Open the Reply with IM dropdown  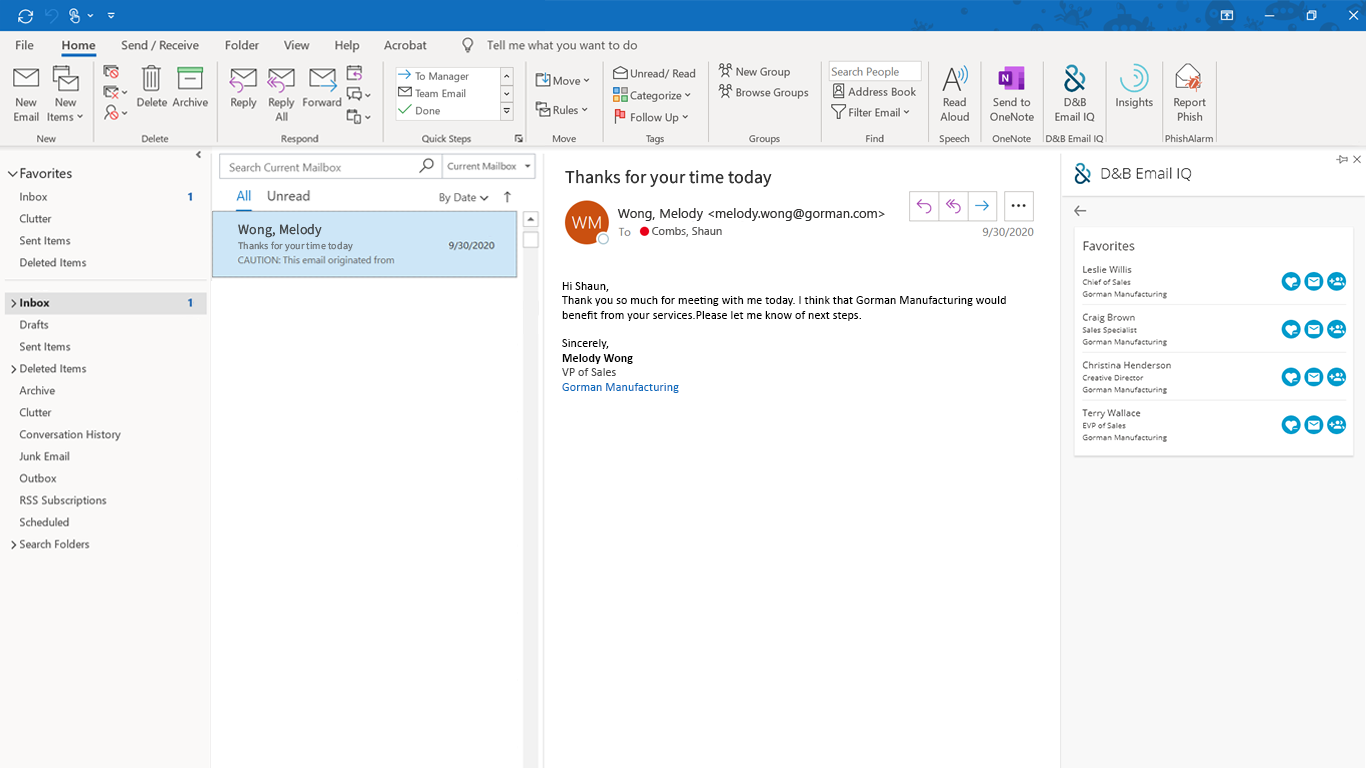(x=359, y=94)
